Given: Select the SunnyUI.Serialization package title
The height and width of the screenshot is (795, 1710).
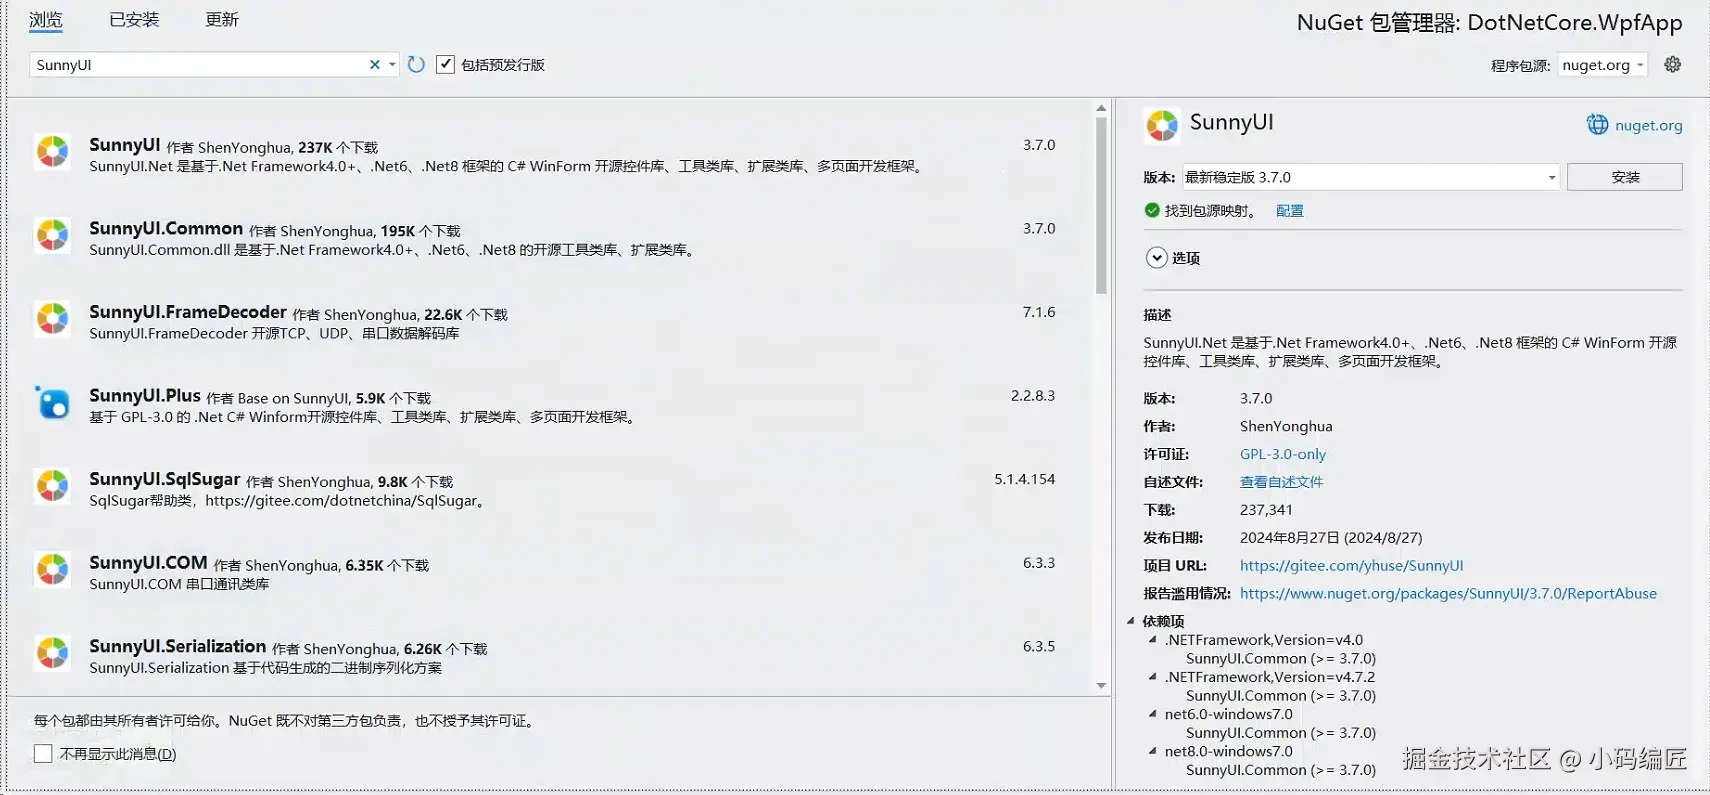Looking at the screenshot, I should click(178, 646).
